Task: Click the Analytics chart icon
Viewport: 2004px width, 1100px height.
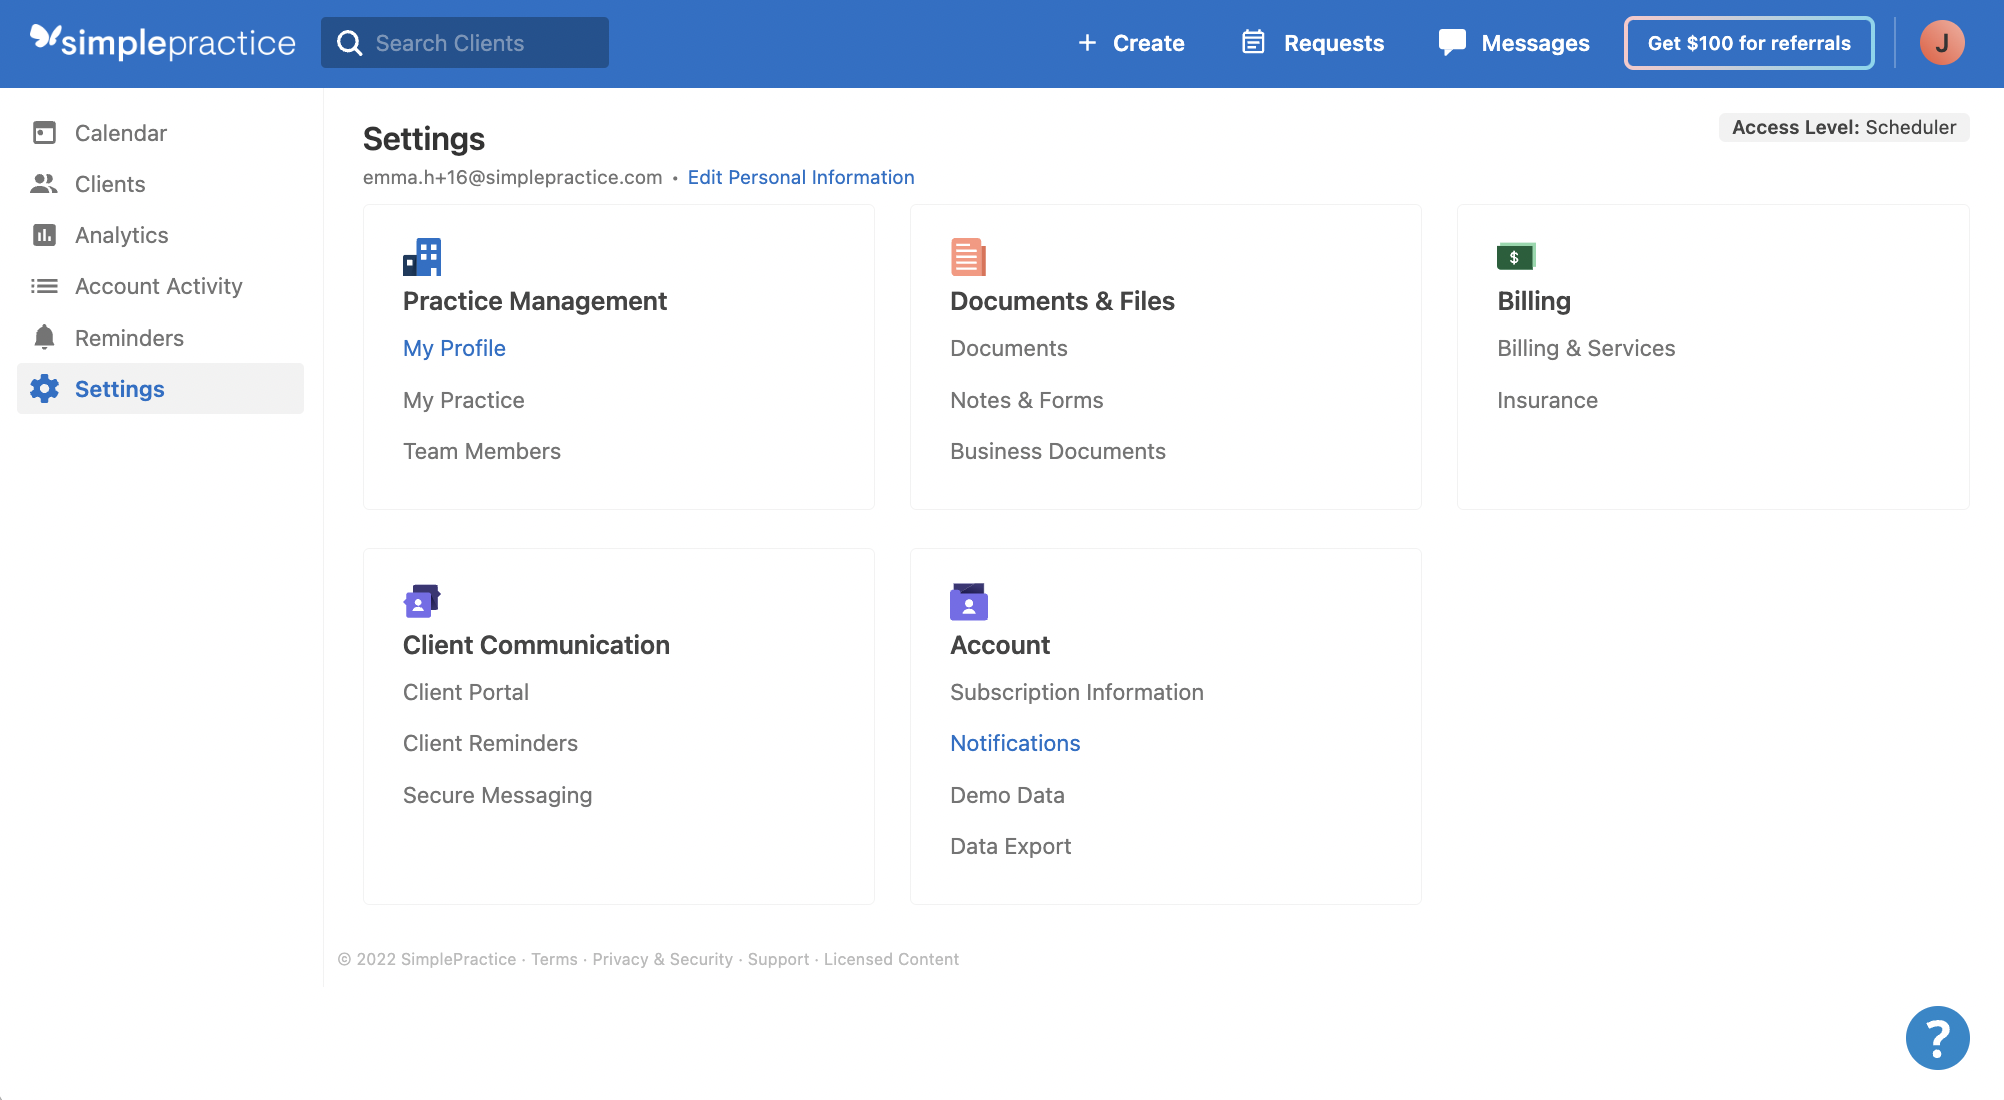Action: click(44, 235)
